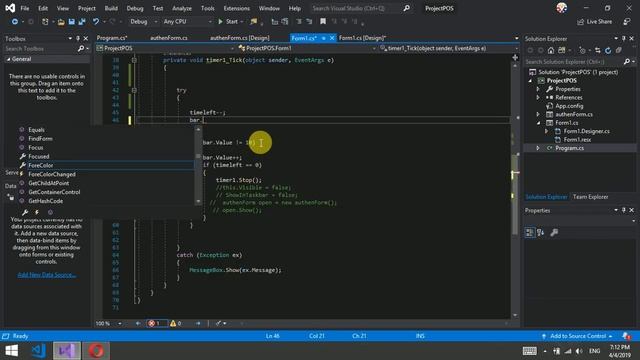
Task: Click the Open File folder icon
Action: coord(61,22)
